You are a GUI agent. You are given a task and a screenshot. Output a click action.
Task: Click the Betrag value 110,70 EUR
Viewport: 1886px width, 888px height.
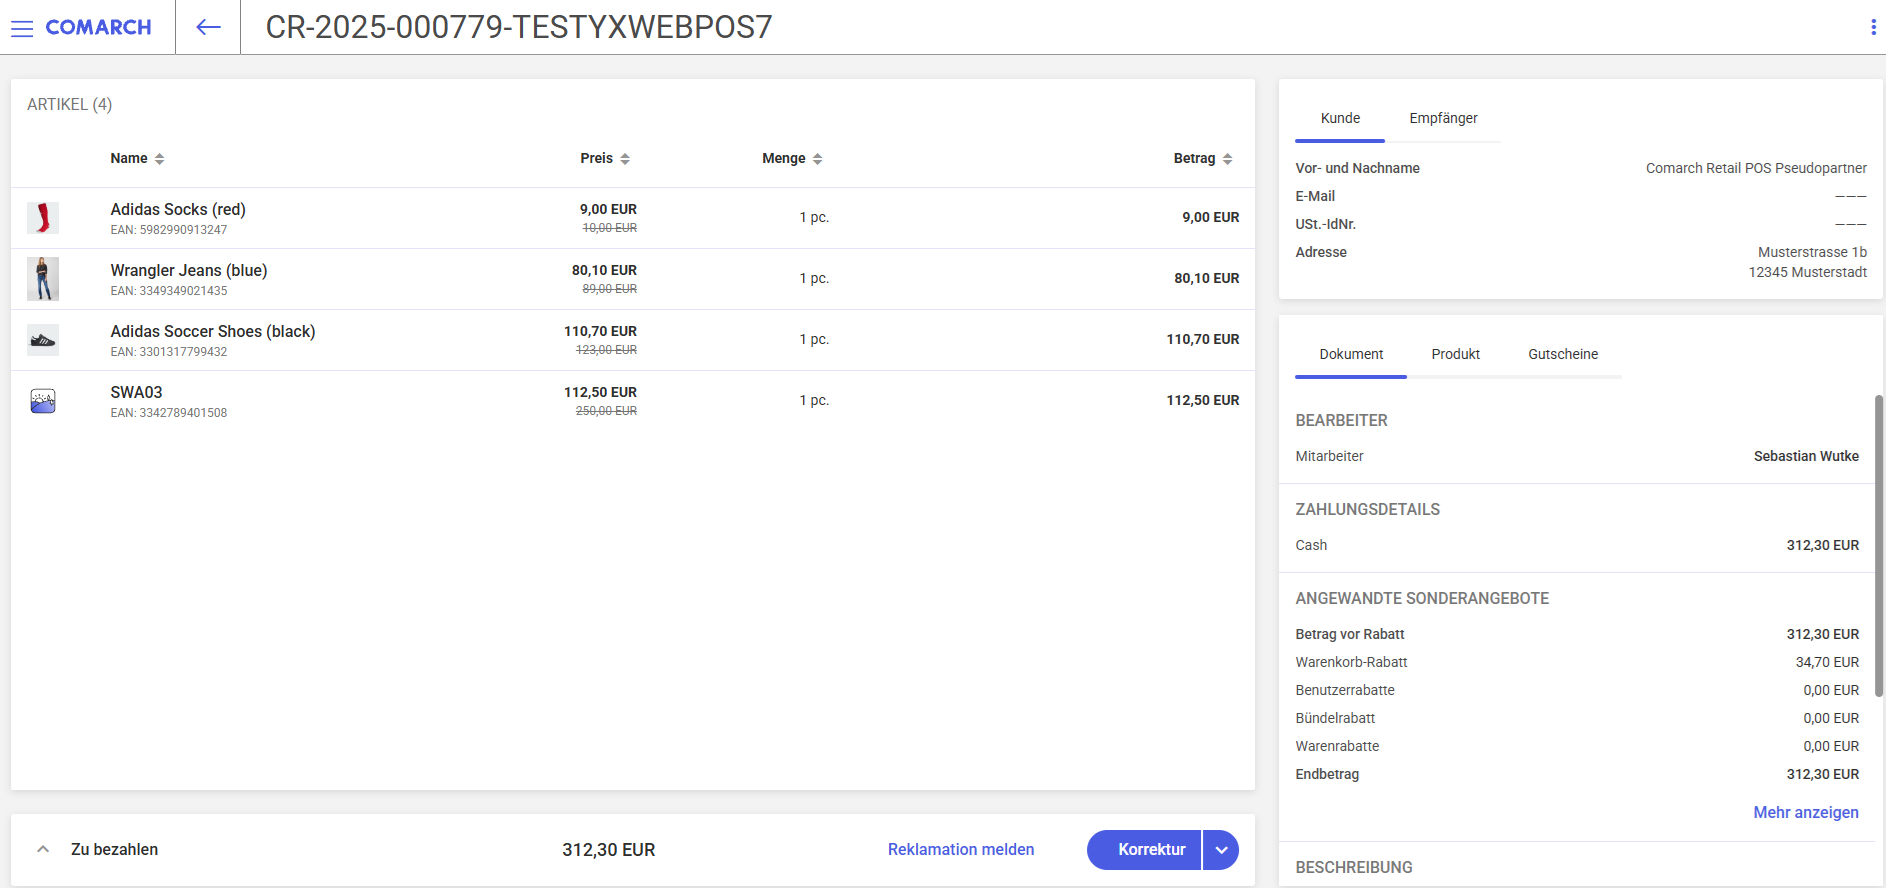click(1202, 339)
